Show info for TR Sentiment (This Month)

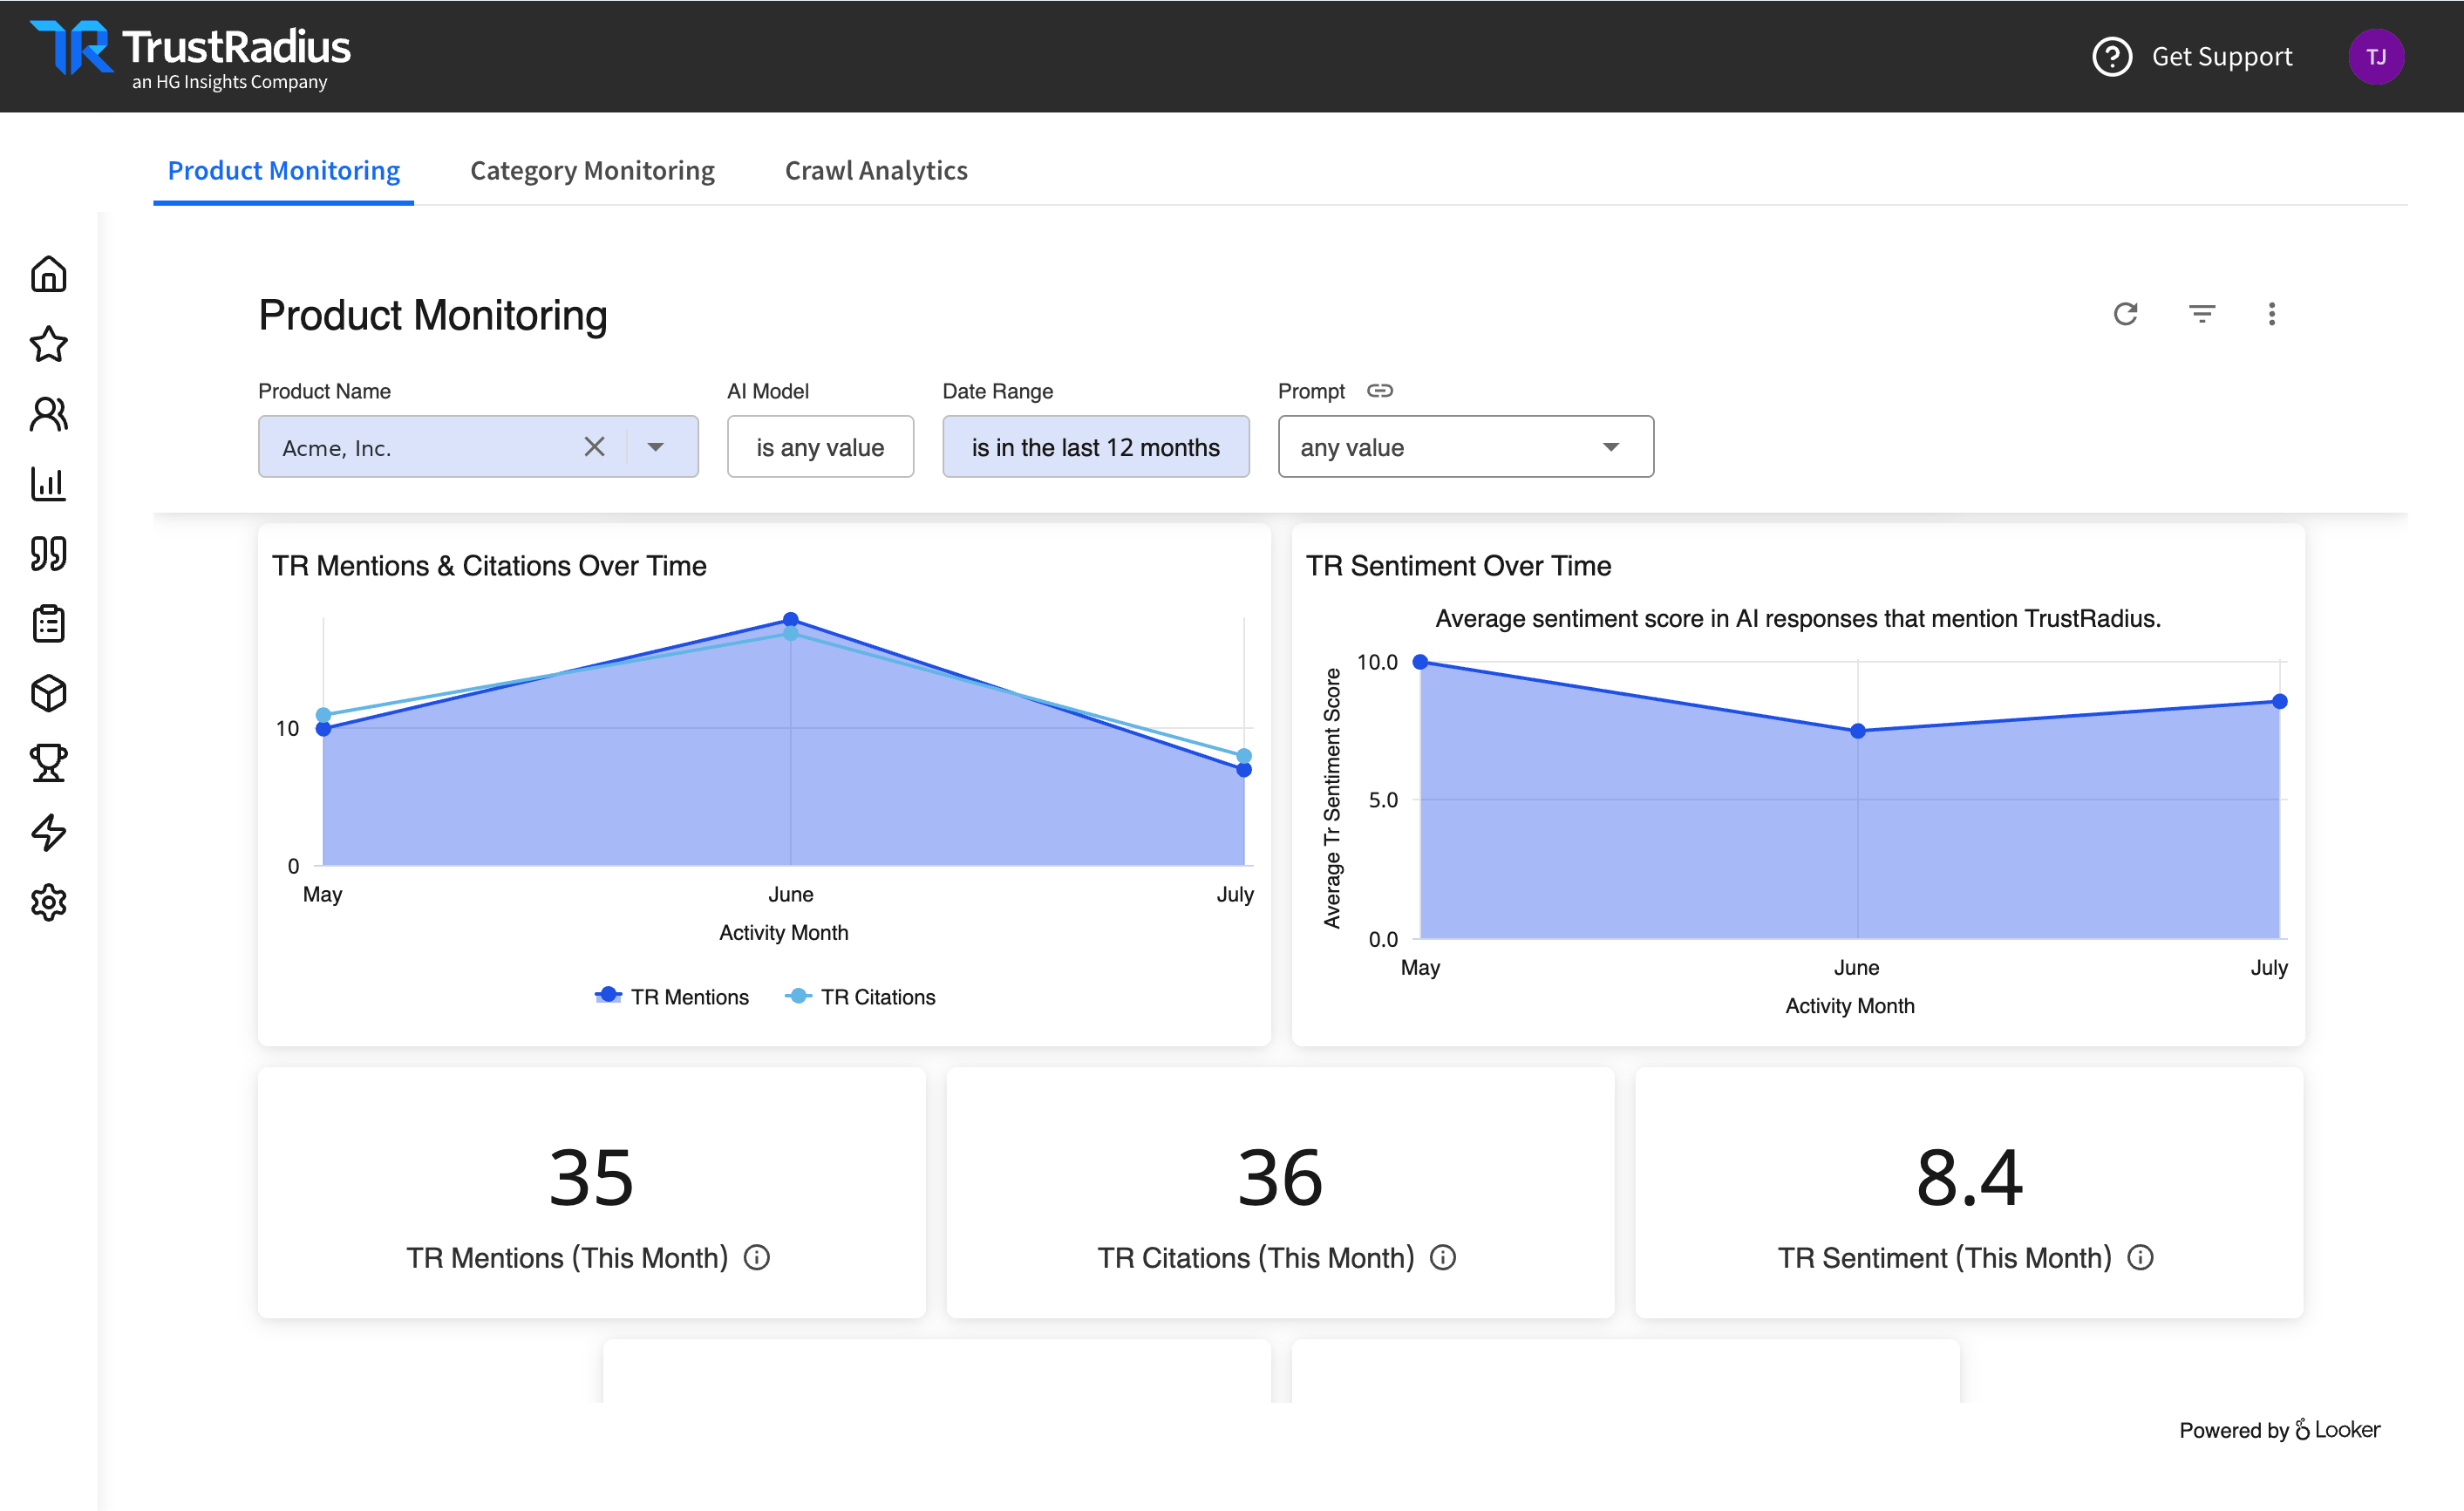pos(2139,1257)
